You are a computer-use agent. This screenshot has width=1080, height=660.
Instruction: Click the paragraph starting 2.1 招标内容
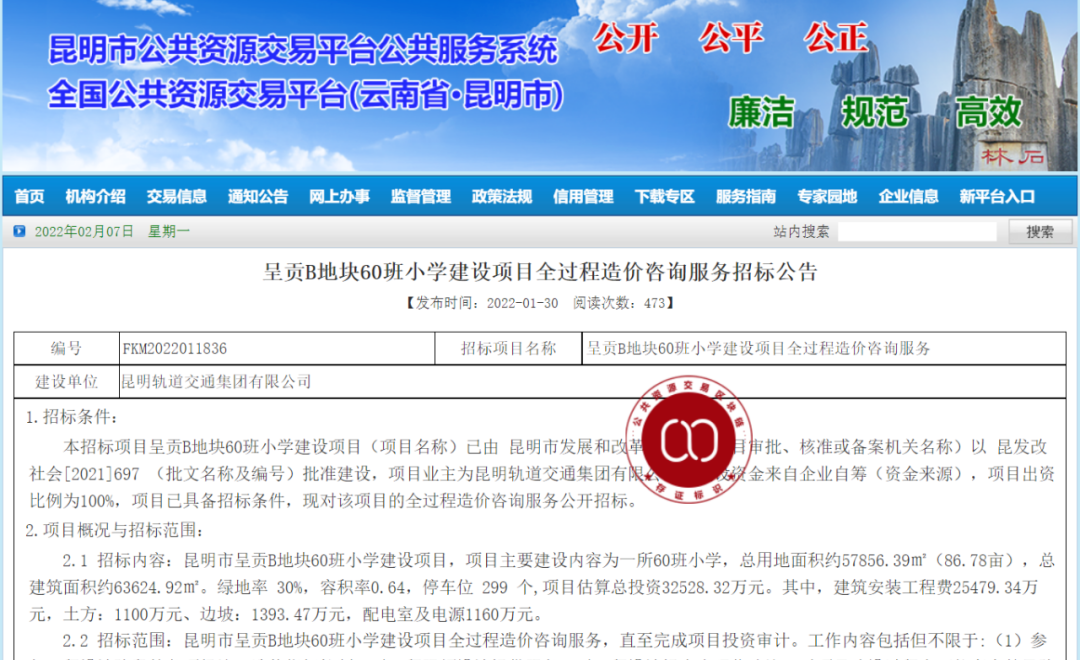(541, 587)
